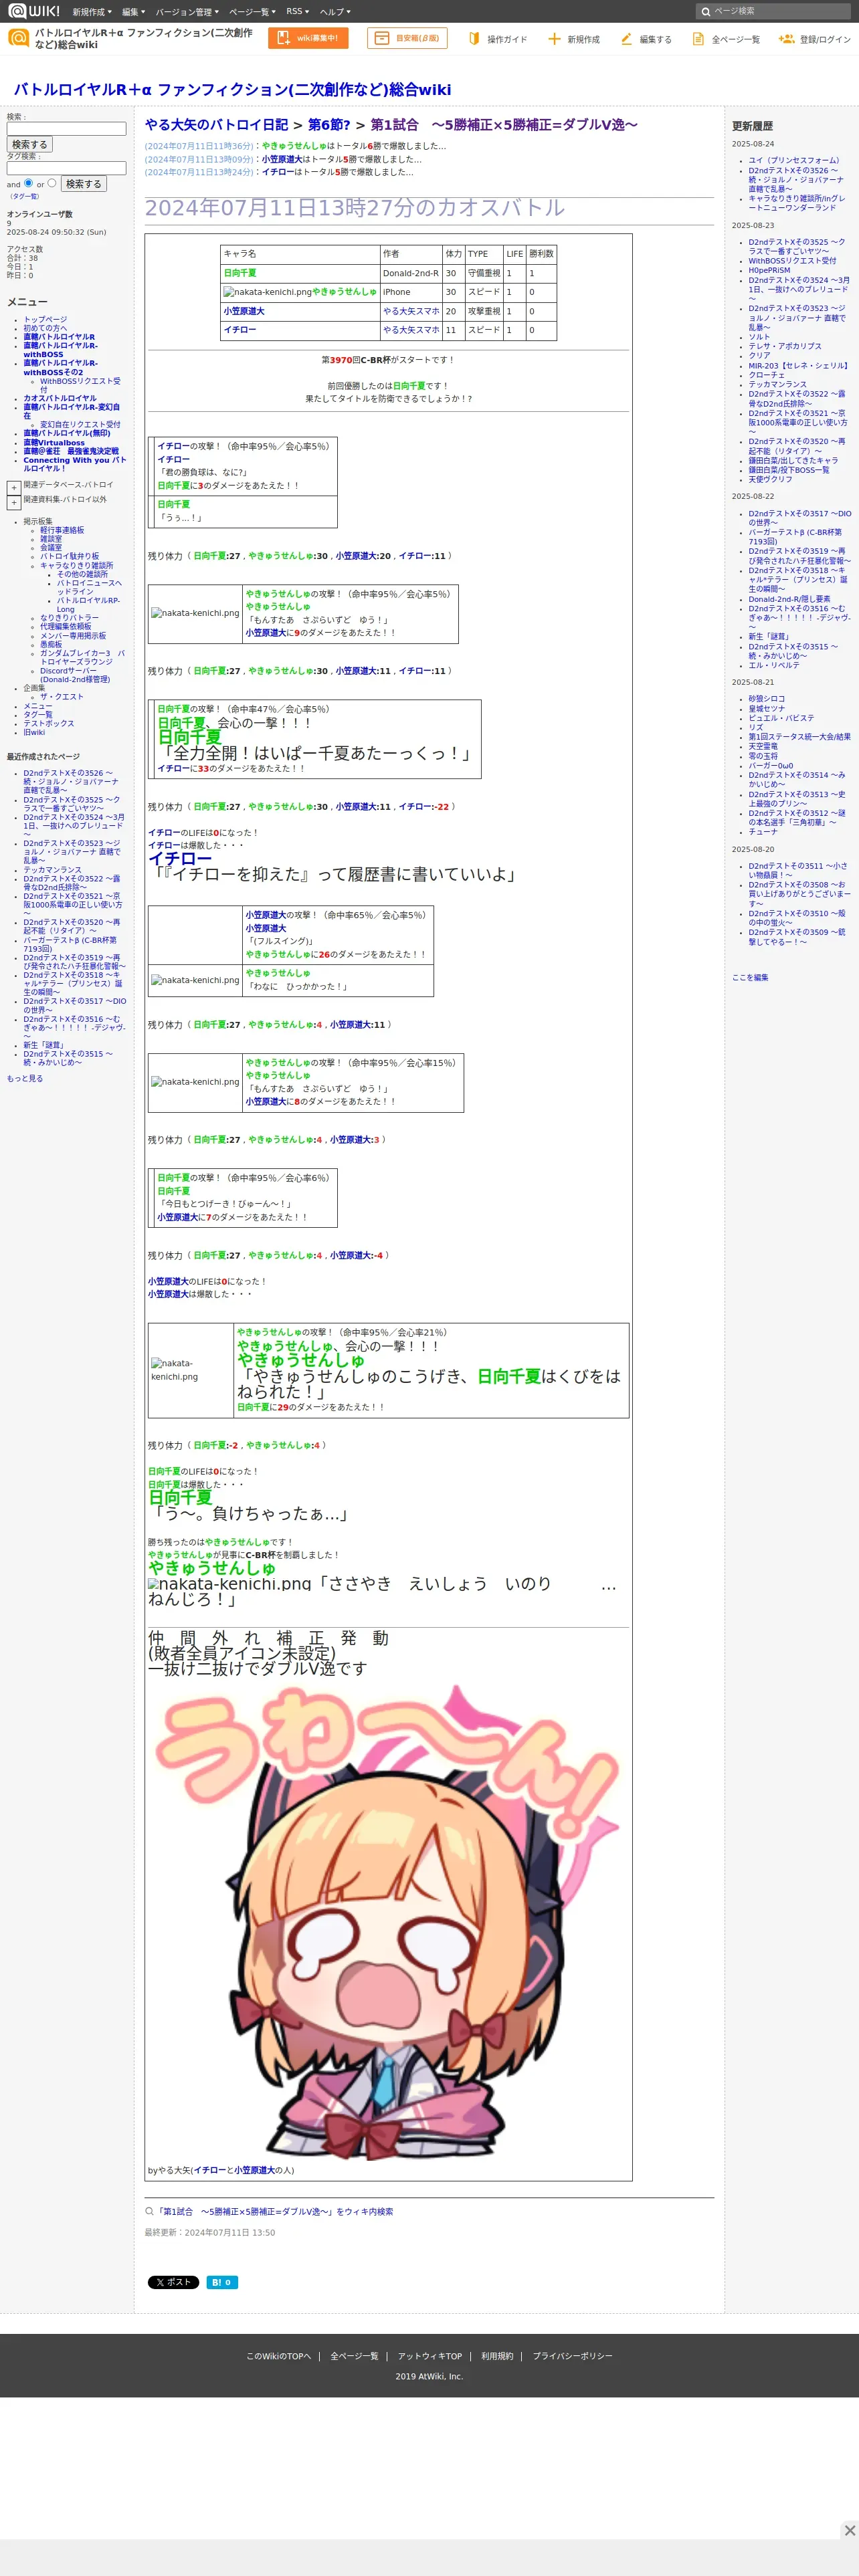Click Donald-2nd-R author cell
Screen dimensions: 859x2576
point(410,273)
